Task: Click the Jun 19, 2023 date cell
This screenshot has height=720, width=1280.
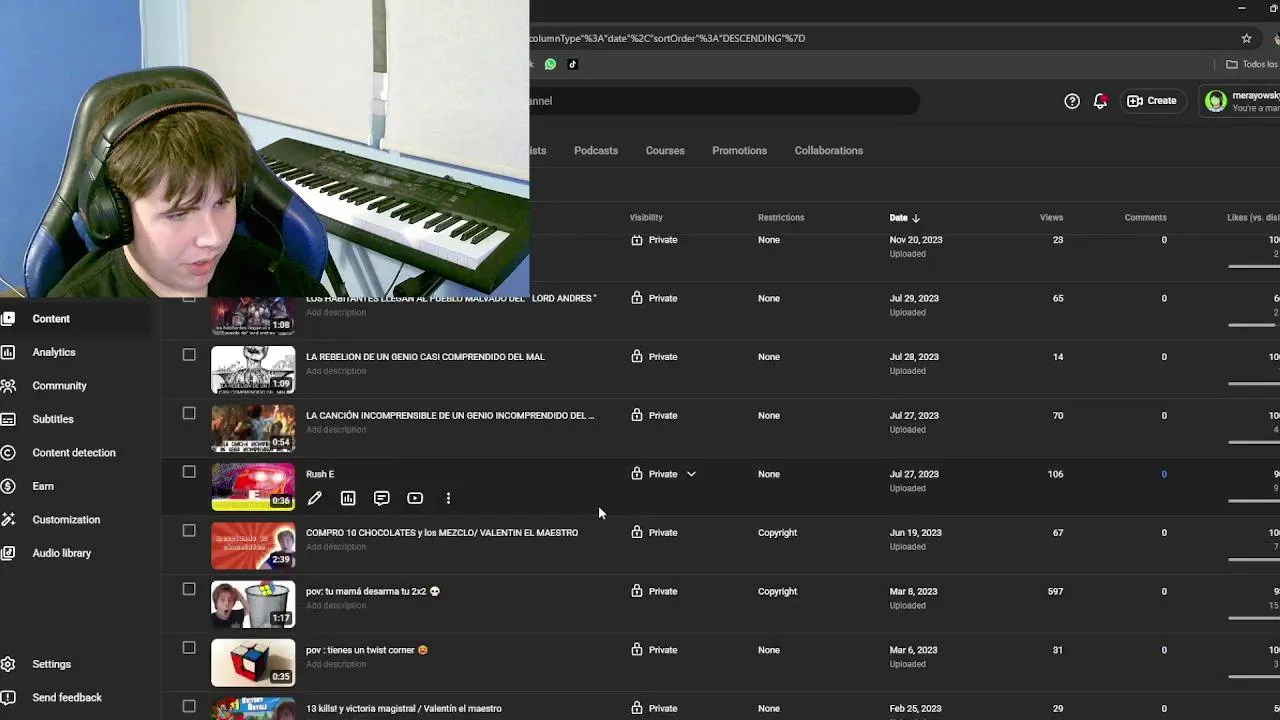Action: click(916, 533)
